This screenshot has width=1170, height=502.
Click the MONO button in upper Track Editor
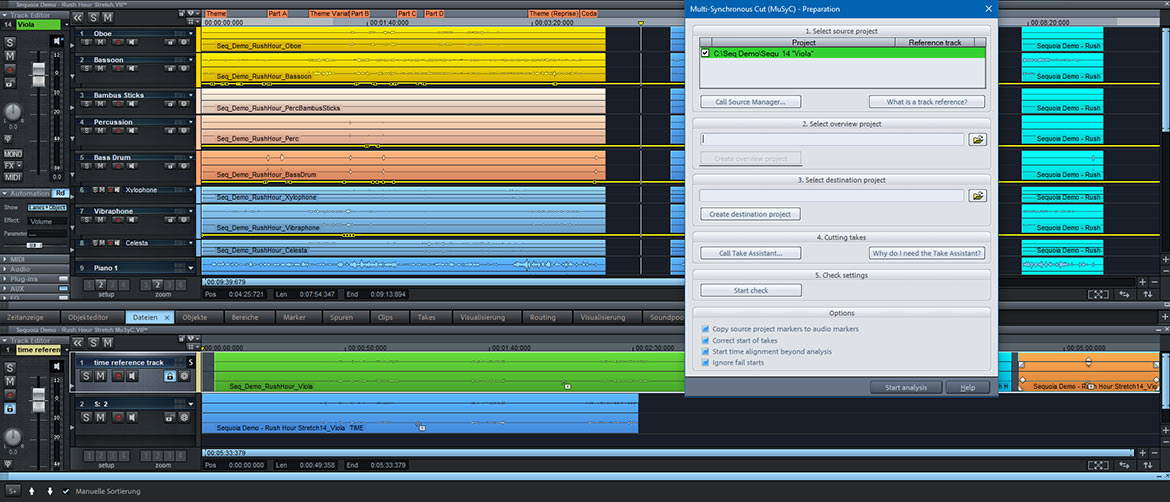[12, 154]
